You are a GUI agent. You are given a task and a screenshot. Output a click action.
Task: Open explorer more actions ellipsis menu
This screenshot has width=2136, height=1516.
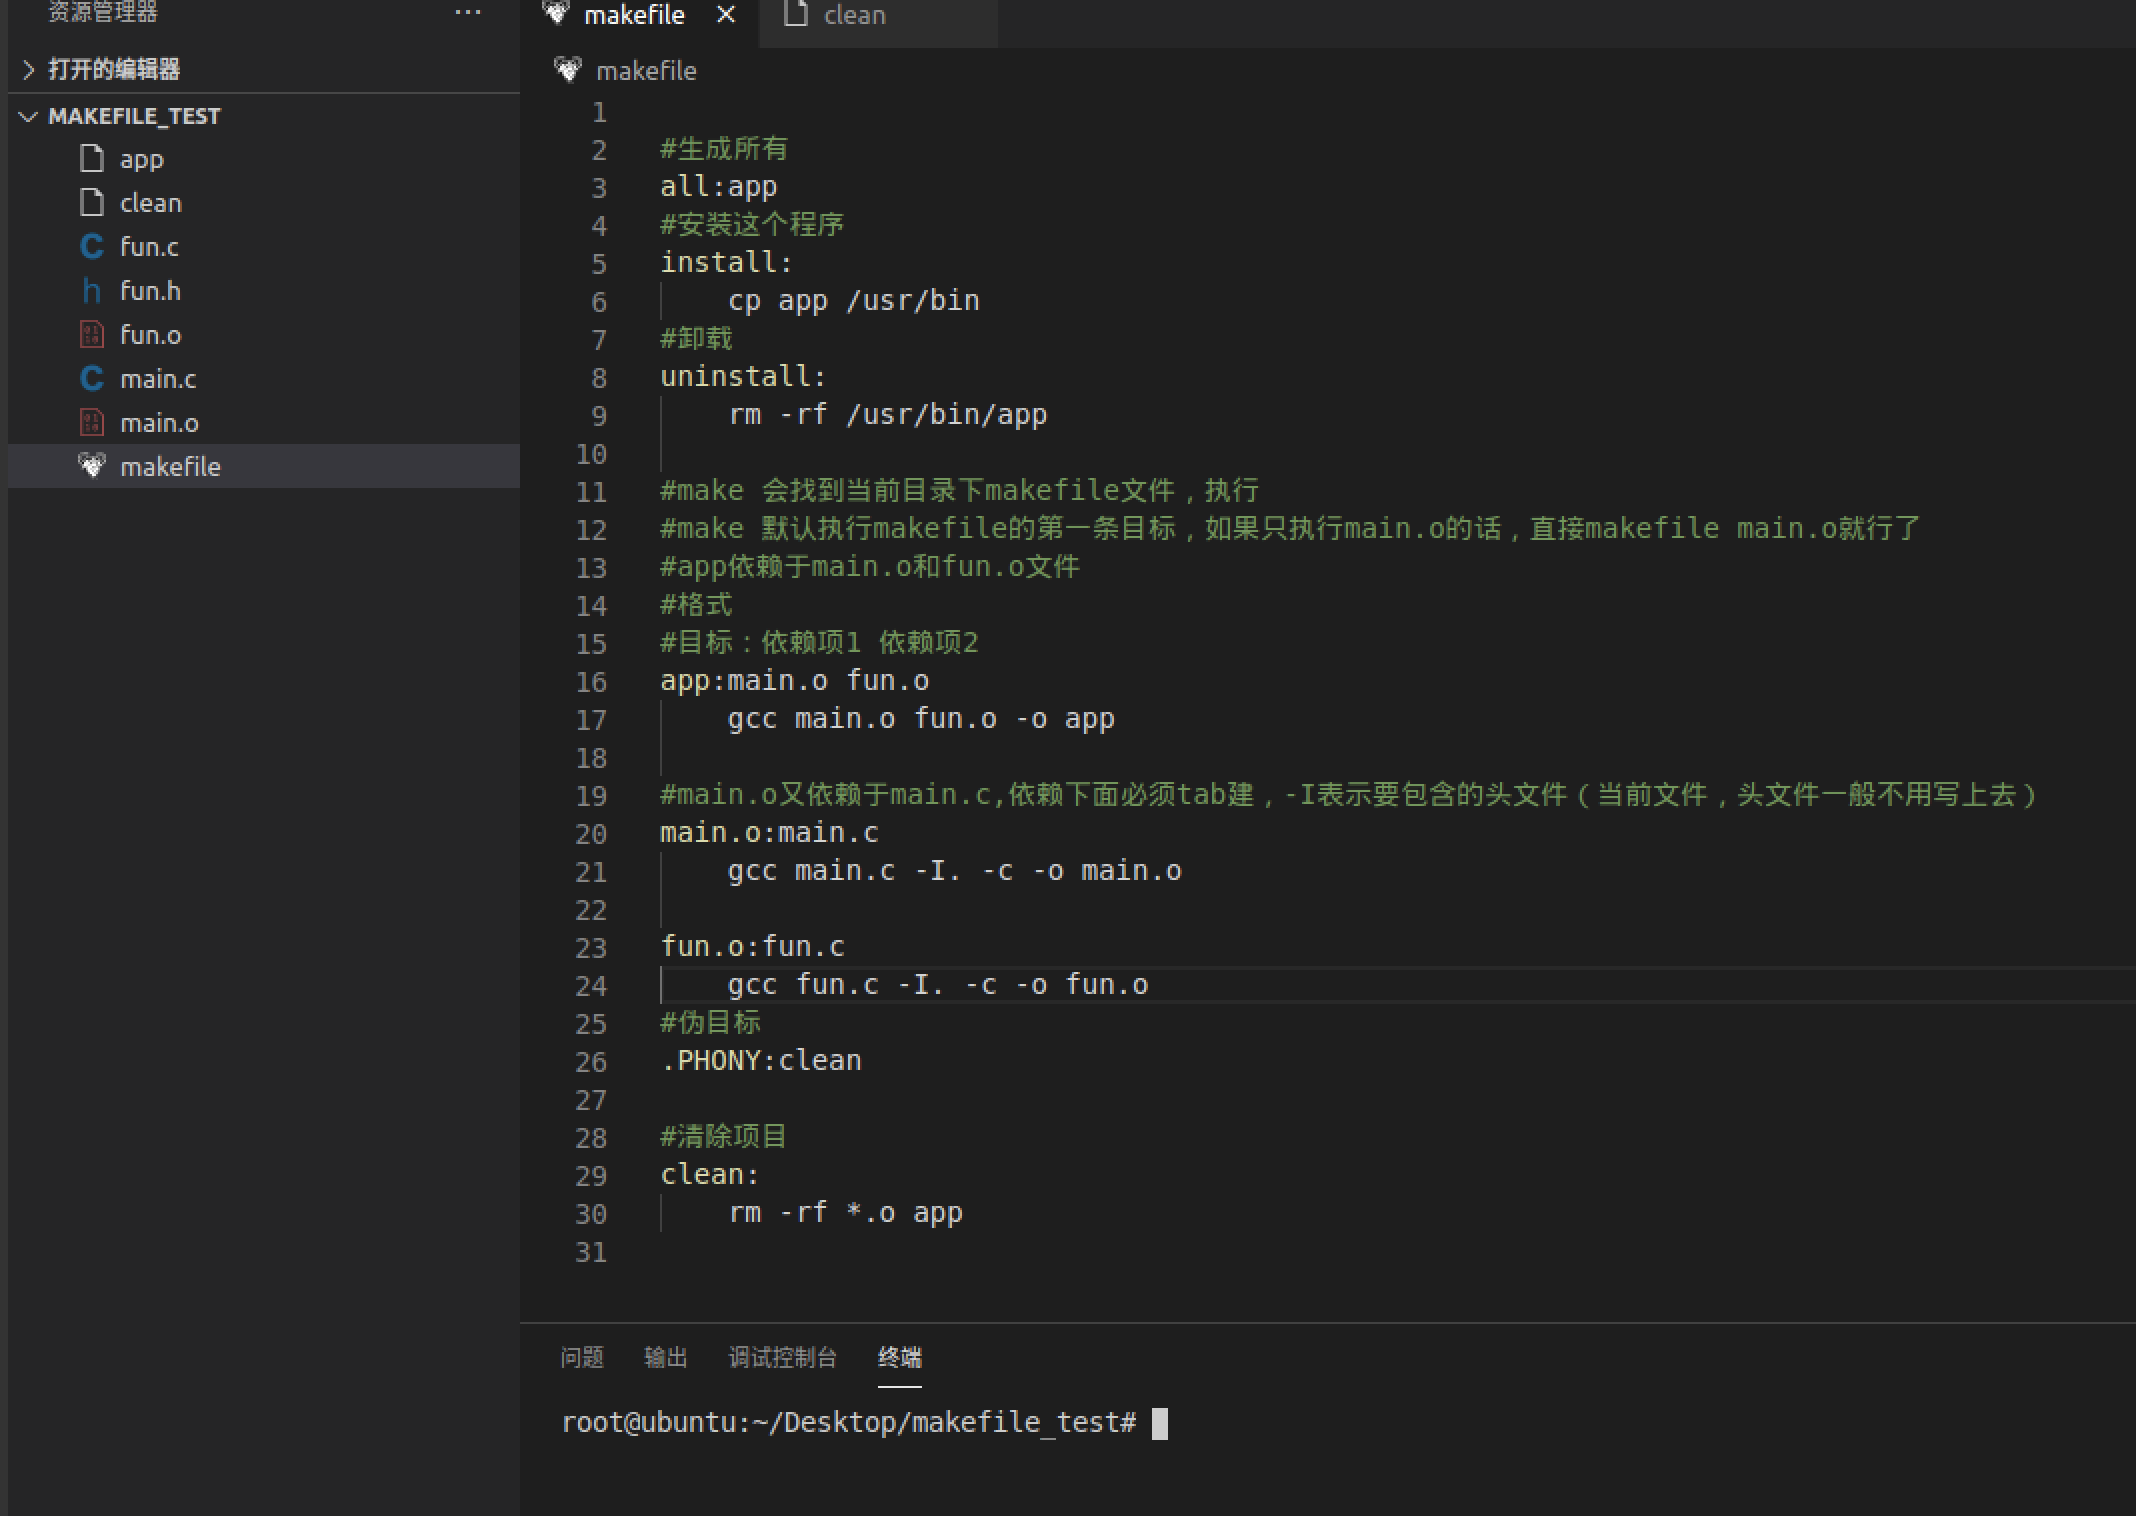467,13
